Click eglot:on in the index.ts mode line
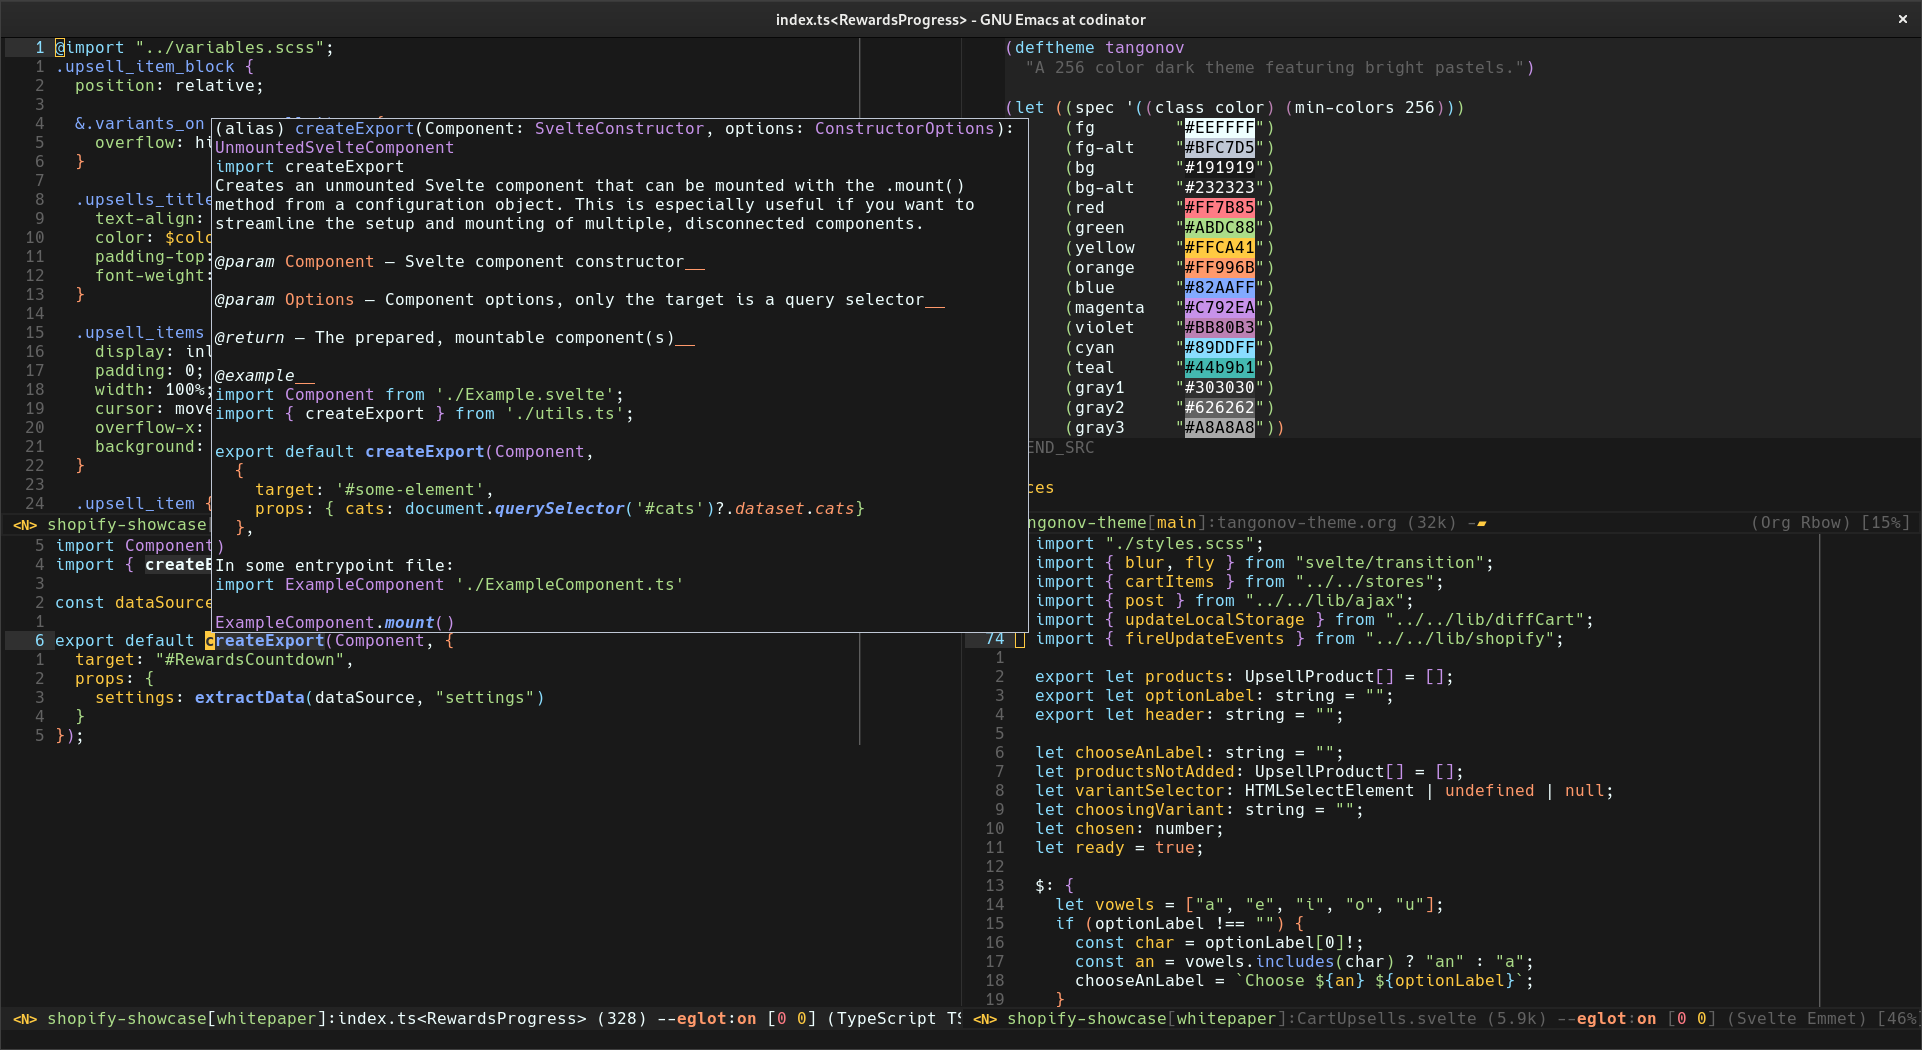 click(716, 1019)
